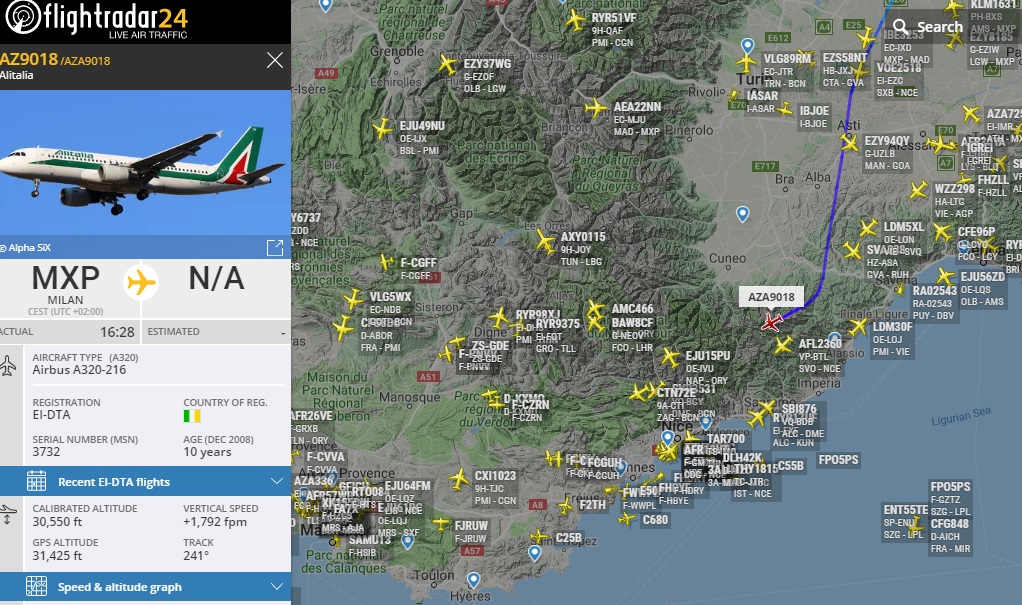Close the AZ9018 flight details panel
1022x605 pixels.
pos(275,61)
